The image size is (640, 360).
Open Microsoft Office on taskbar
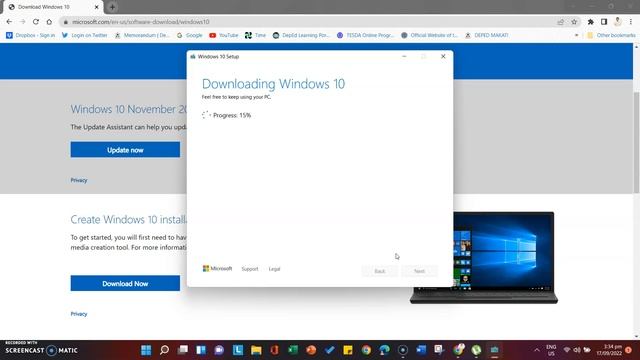click(274, 350)
